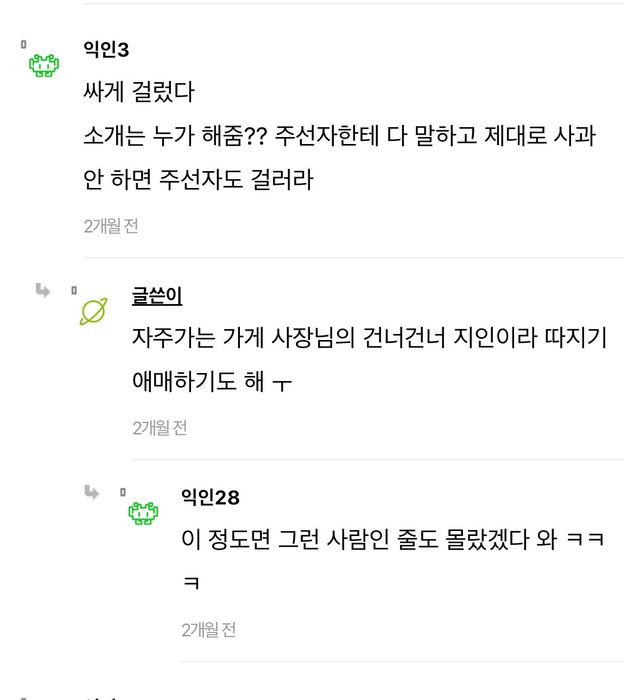Click the 2개월 전 timestamp under 익인3's comment
This screenshot has height=700, width=640.
111,226
